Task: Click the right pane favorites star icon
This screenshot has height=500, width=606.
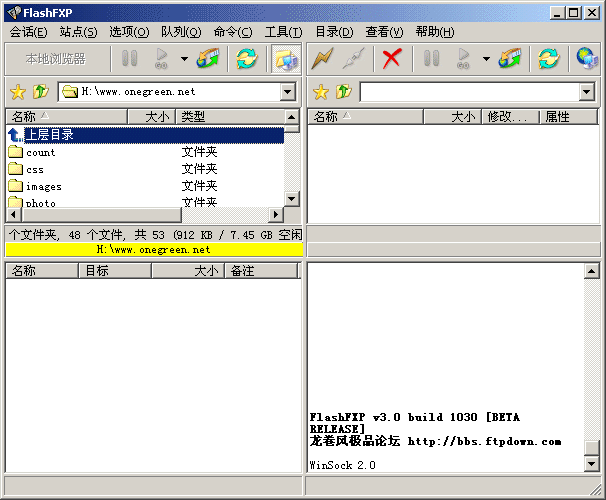Action: tap(321, 92)
